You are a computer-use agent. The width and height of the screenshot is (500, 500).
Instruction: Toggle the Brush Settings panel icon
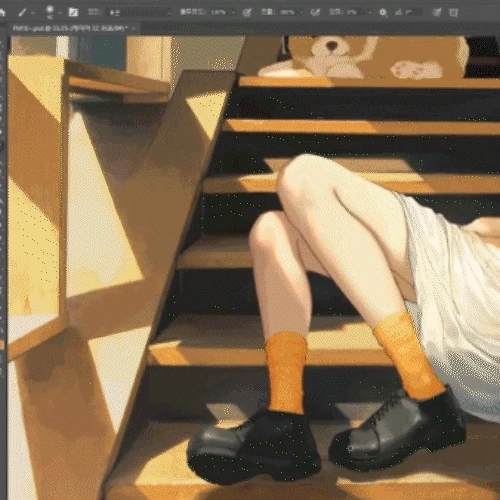point(73,12)
